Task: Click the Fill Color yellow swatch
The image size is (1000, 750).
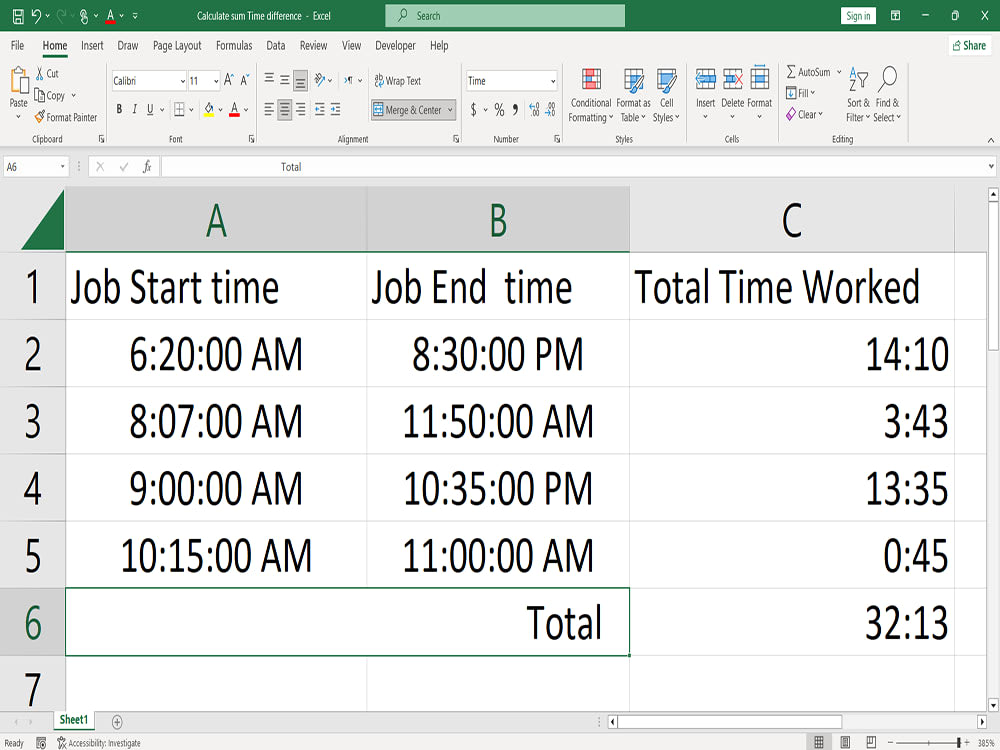Action: [x=209, y=110]
